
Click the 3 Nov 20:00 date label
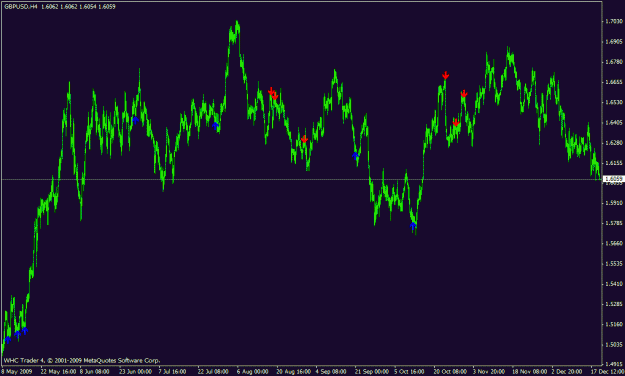click(488, 372)
